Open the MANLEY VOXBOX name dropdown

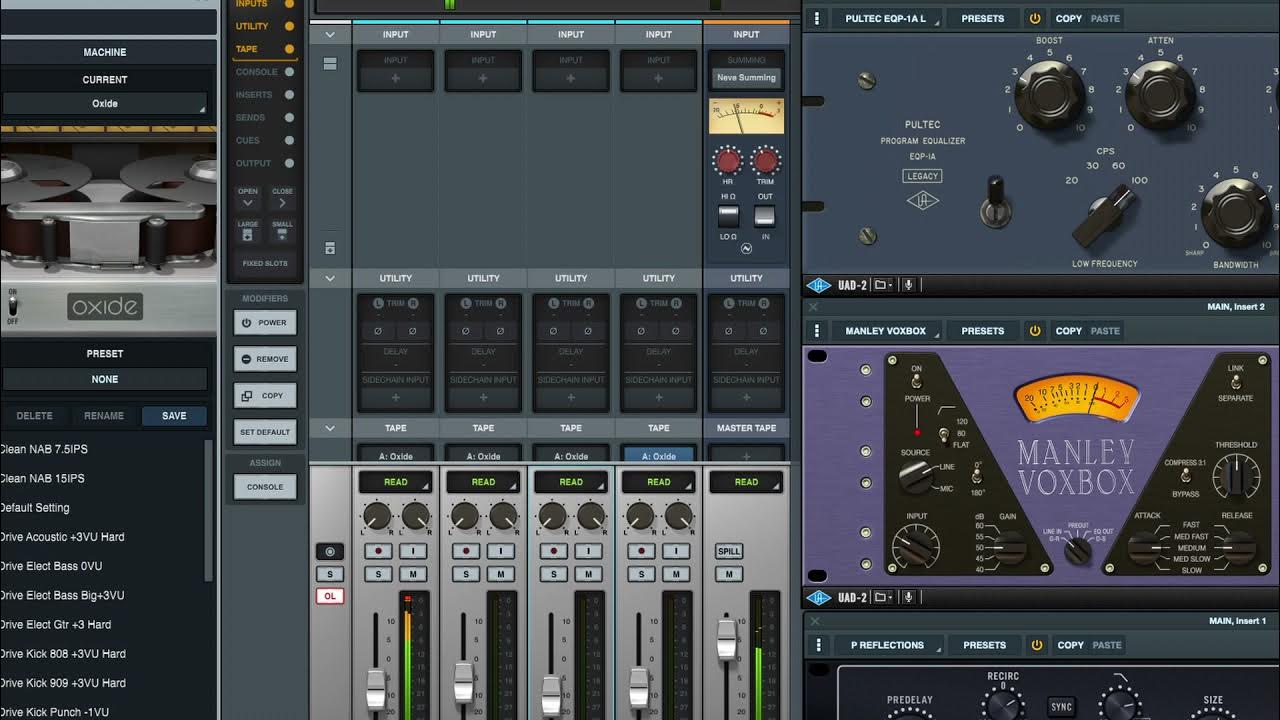point(886,330)
